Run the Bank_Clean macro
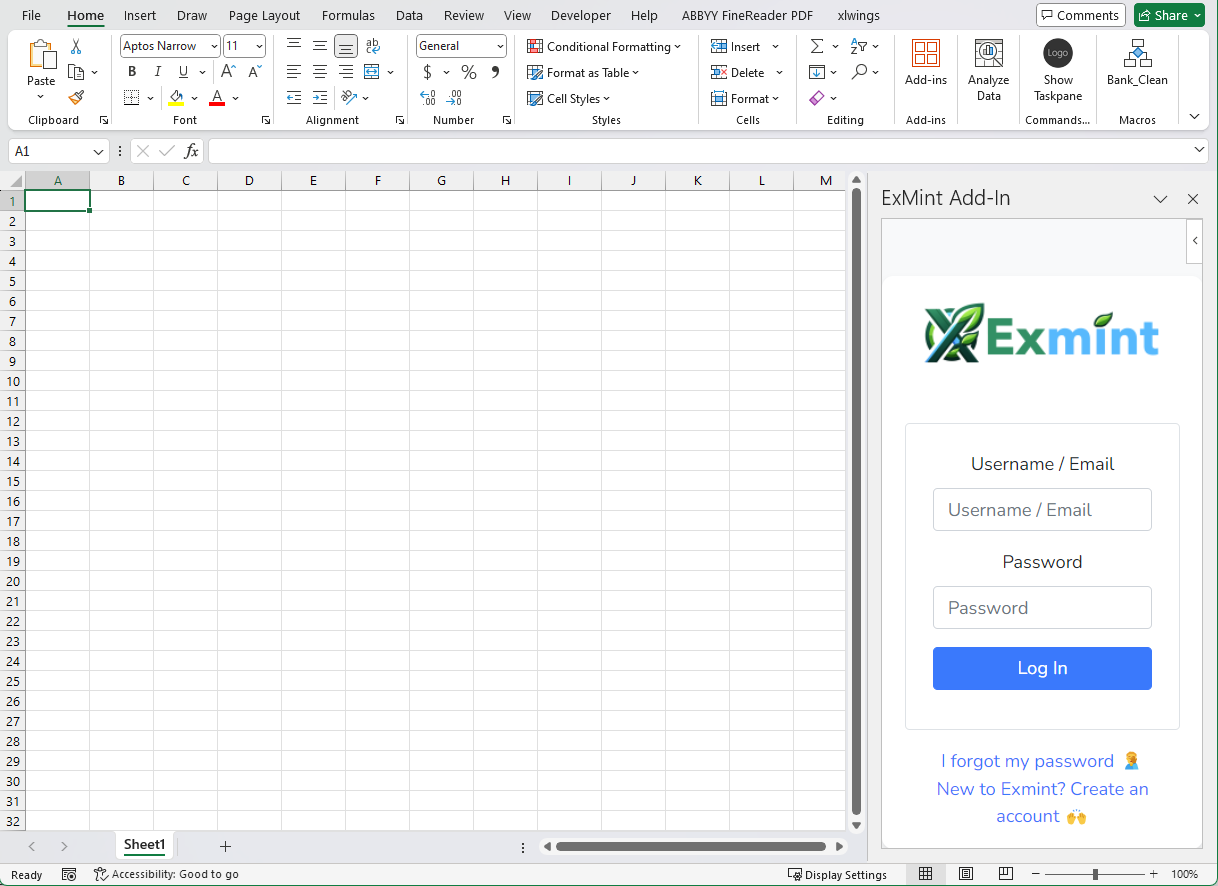1218x886 pixels. point(1137,65)
